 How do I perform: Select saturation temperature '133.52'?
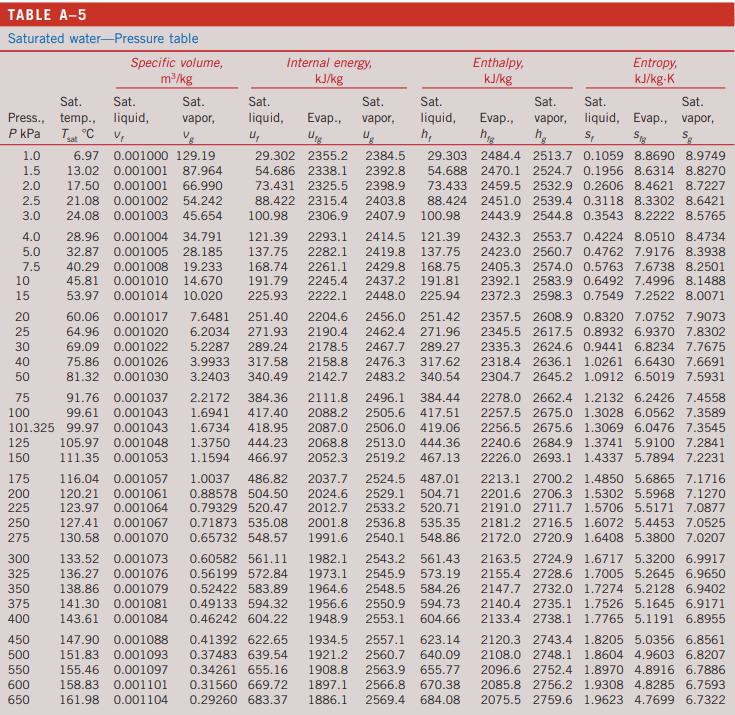(79, 559)
